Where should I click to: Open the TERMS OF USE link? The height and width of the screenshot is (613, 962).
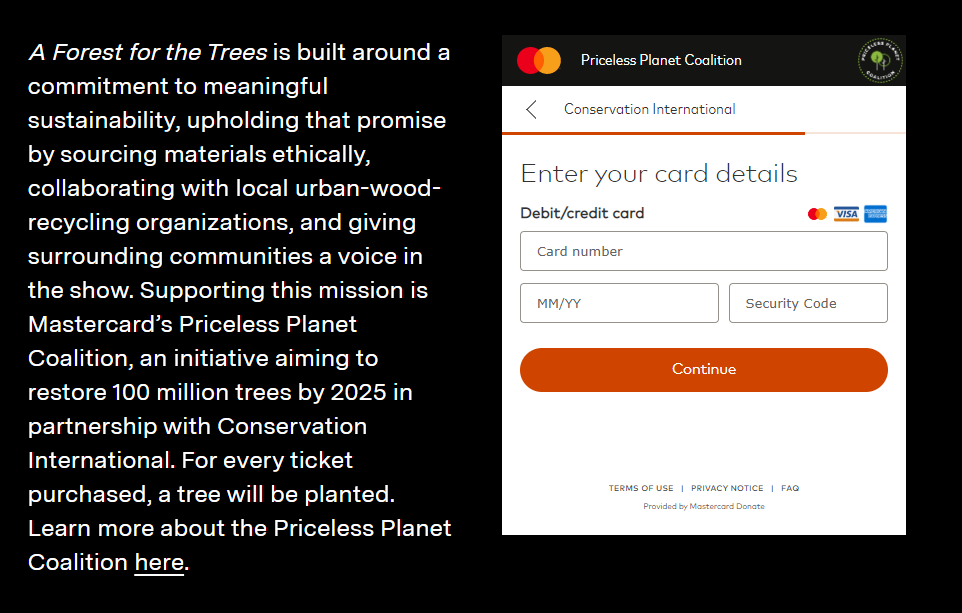[641, 488]
